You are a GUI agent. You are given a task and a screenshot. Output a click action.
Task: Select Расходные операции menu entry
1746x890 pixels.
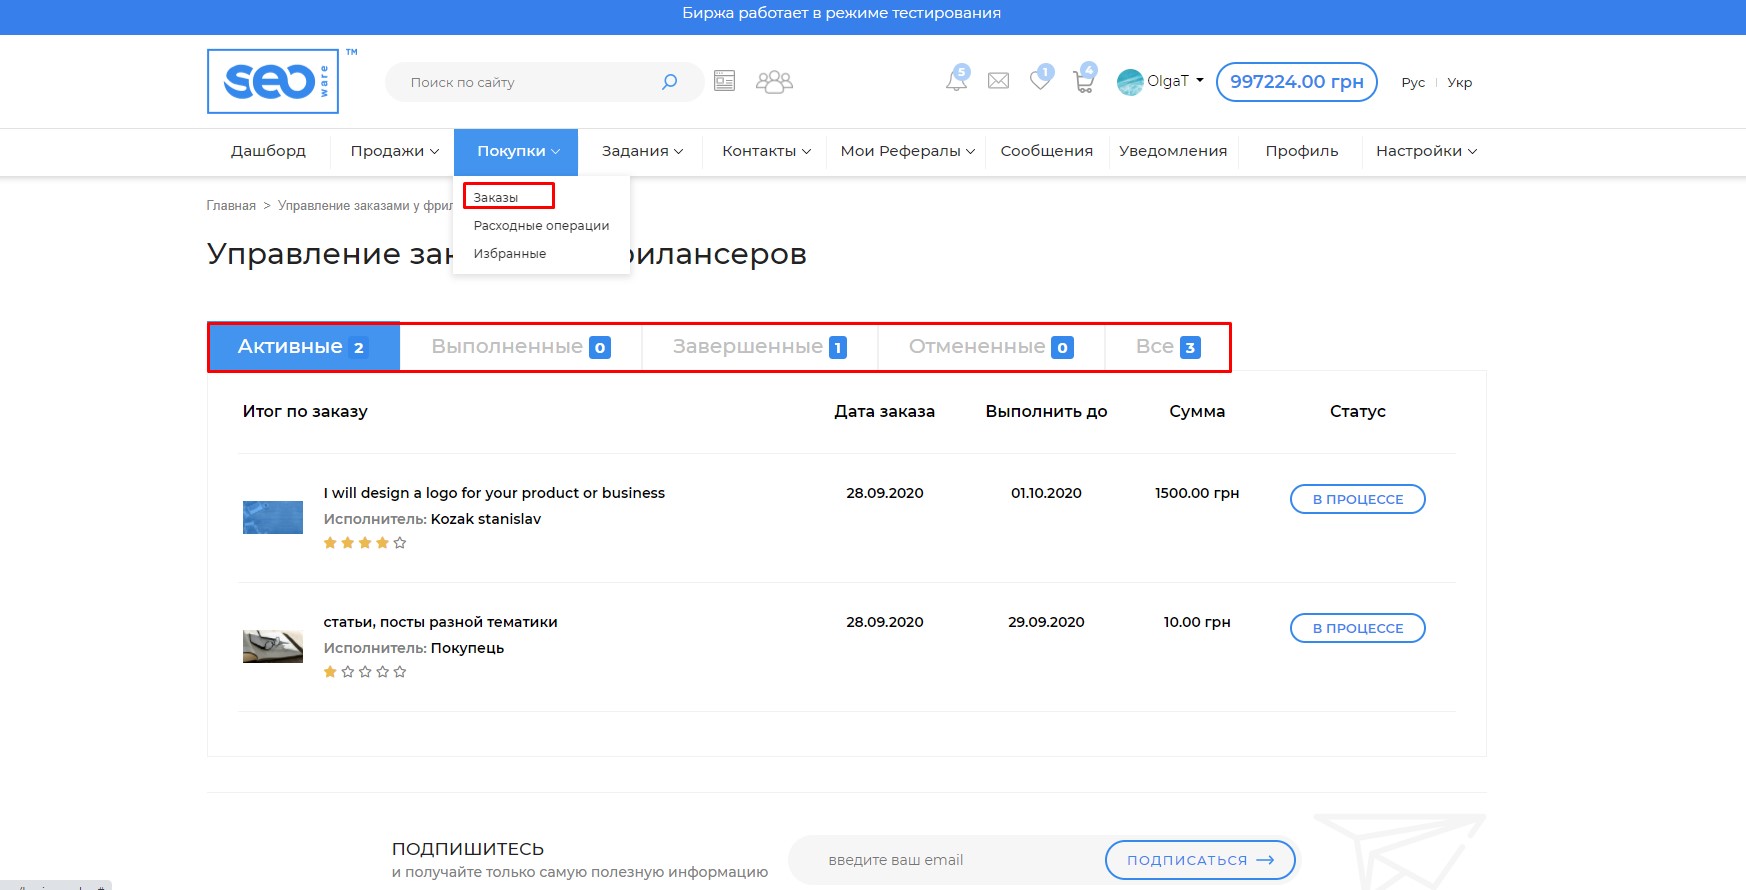[x=541, y=226]
